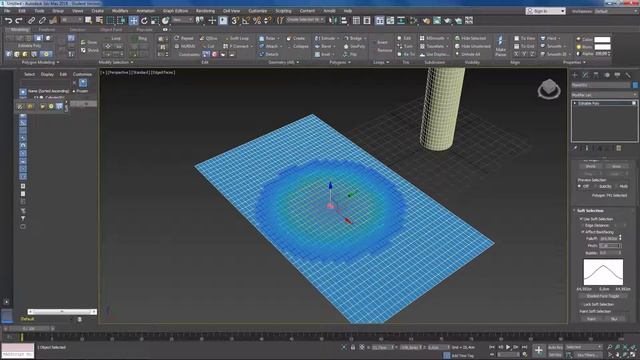This screenshot has height=360, width=640.
Task: Expand the Polygons panel arrow
Action: pyautogui.click(x=349, y=62)
